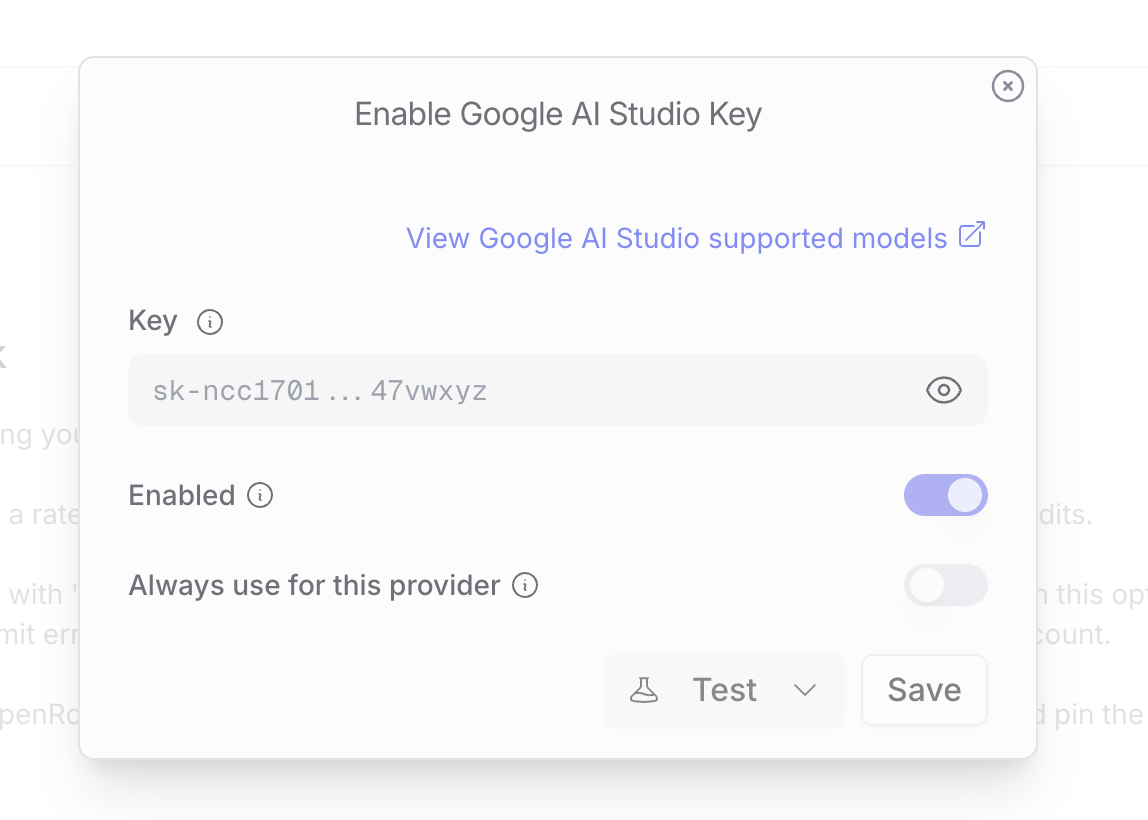
Task: Disable the Enabled toggle
Action: (945, 495)
